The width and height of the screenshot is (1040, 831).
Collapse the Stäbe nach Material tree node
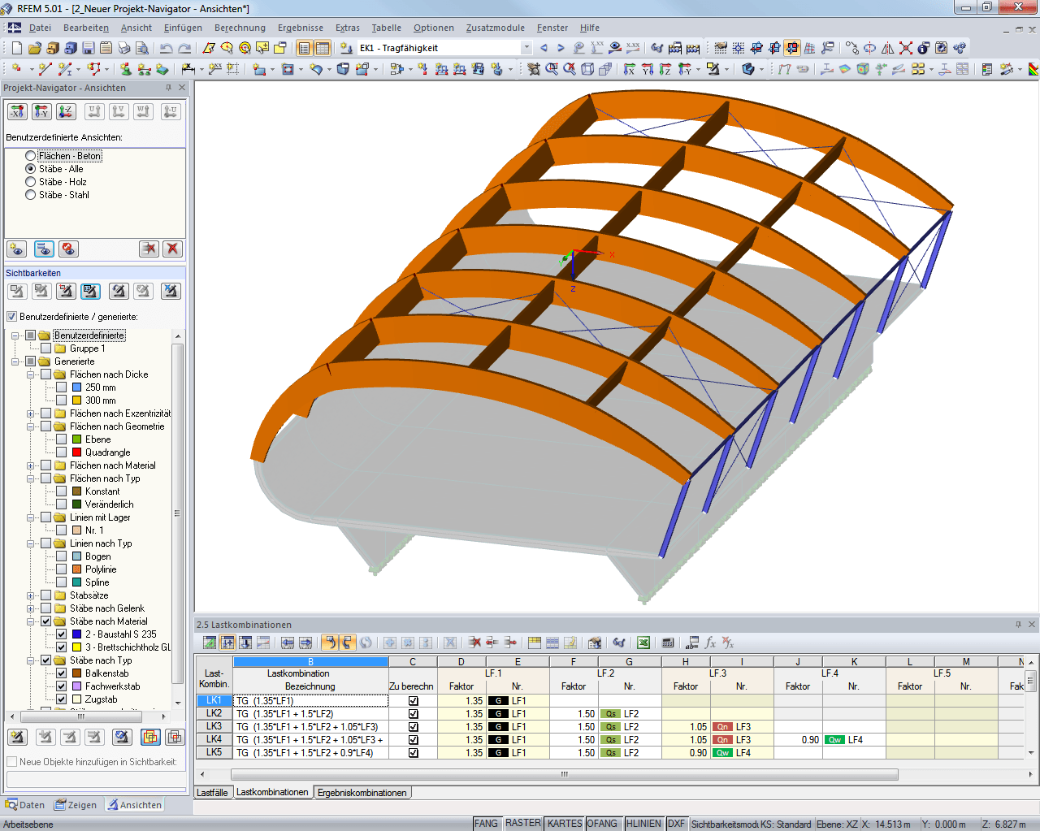pos(31,621)
